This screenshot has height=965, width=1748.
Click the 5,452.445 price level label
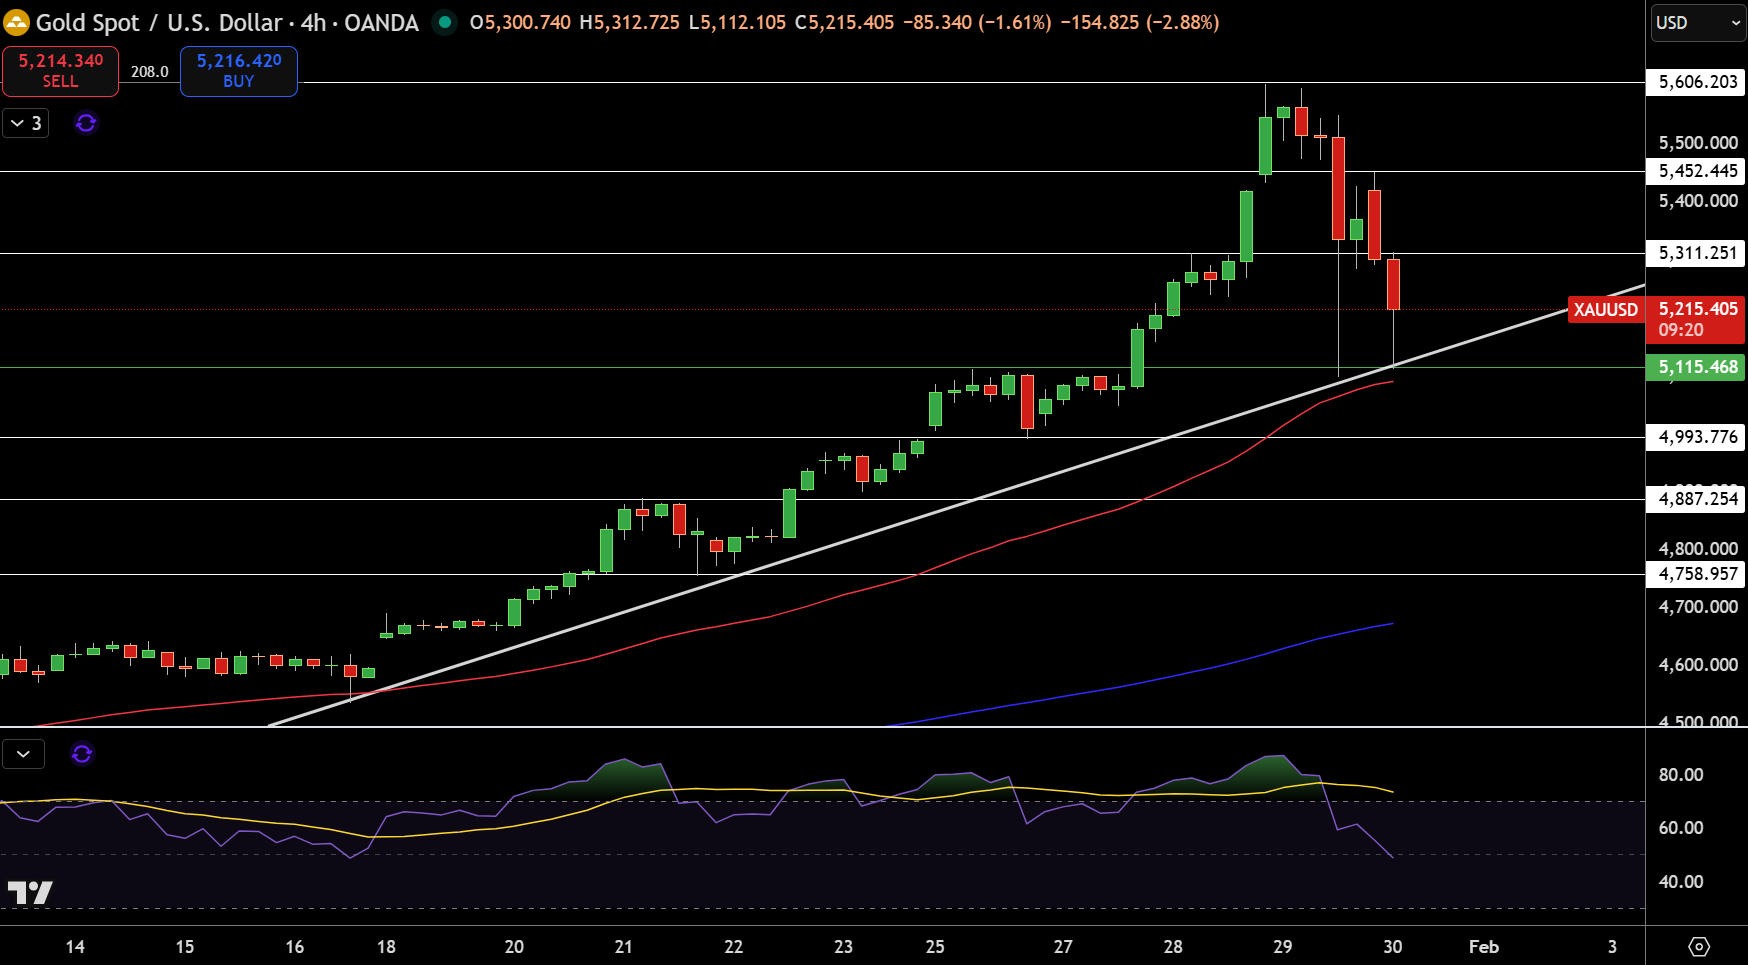[1697, 171]
